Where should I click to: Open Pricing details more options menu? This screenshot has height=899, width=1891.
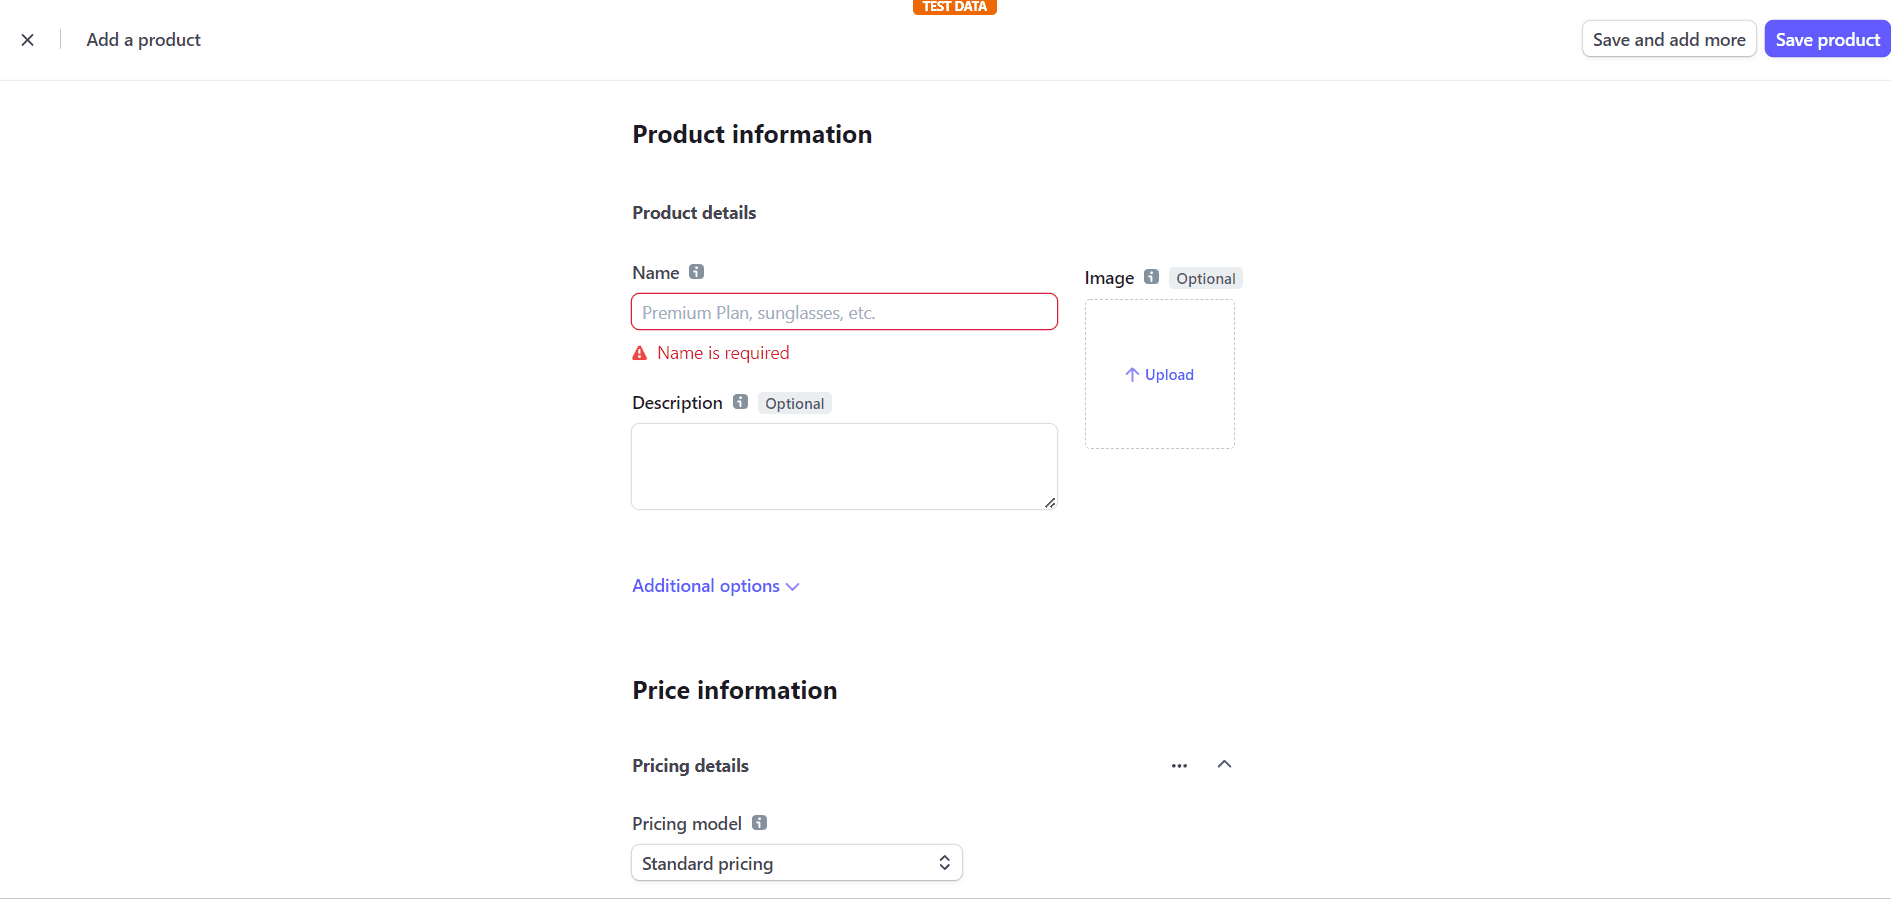coord(1180,766)
